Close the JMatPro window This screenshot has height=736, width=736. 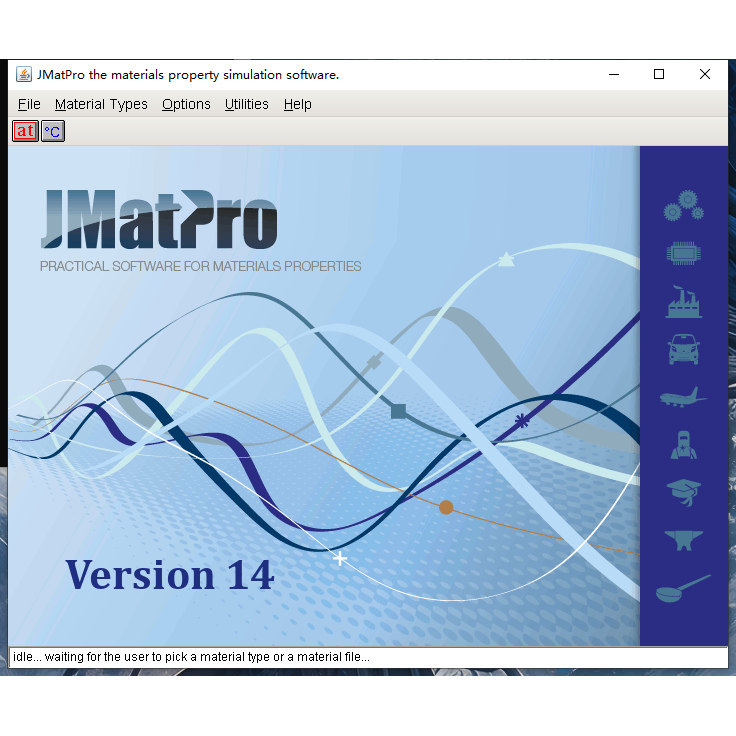pos(705,74)
